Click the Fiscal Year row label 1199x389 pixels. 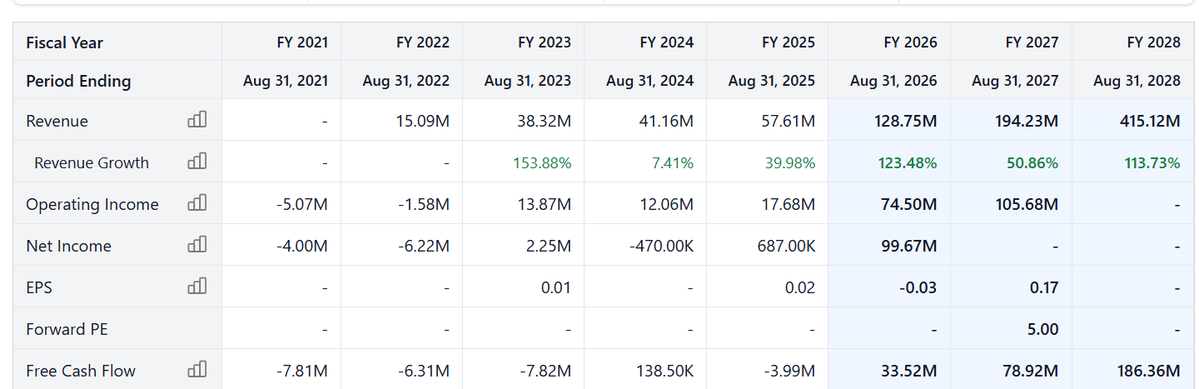(64, 43)
